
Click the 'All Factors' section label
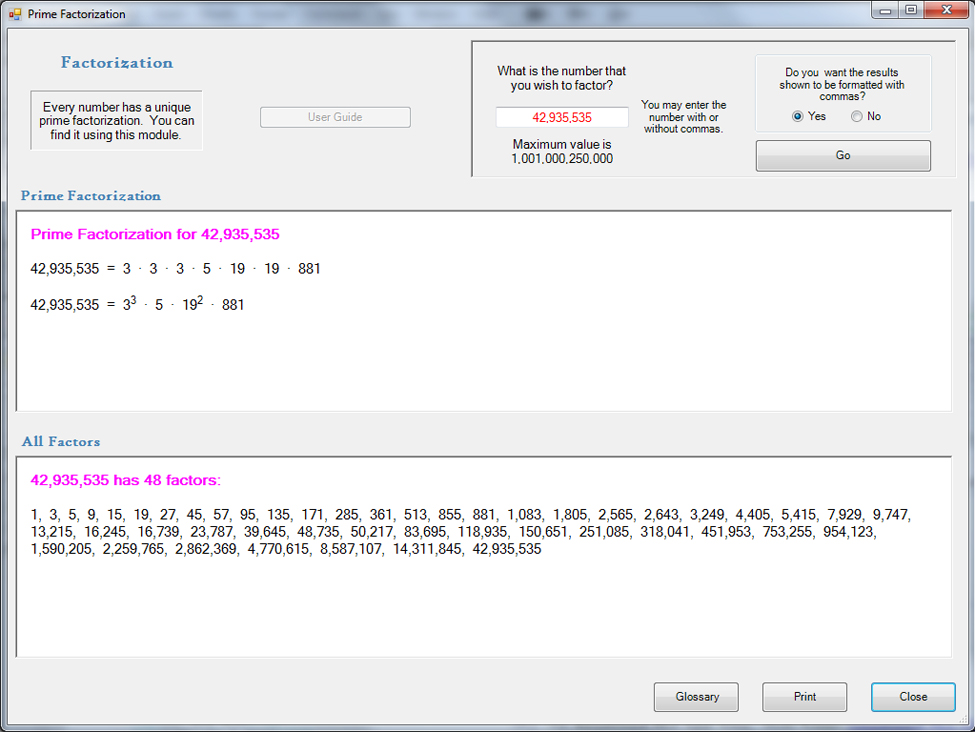point(61,441)
